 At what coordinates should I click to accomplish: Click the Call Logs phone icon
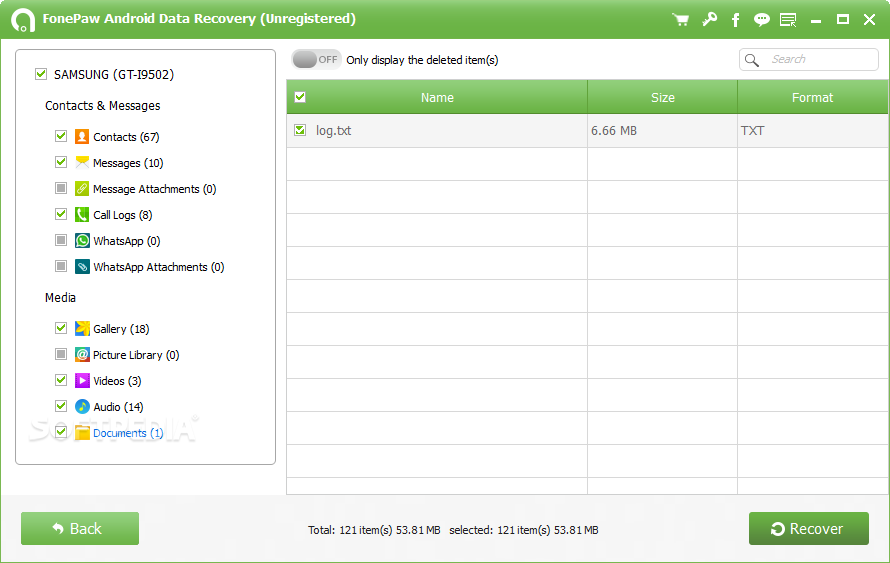tap(82, 215)
